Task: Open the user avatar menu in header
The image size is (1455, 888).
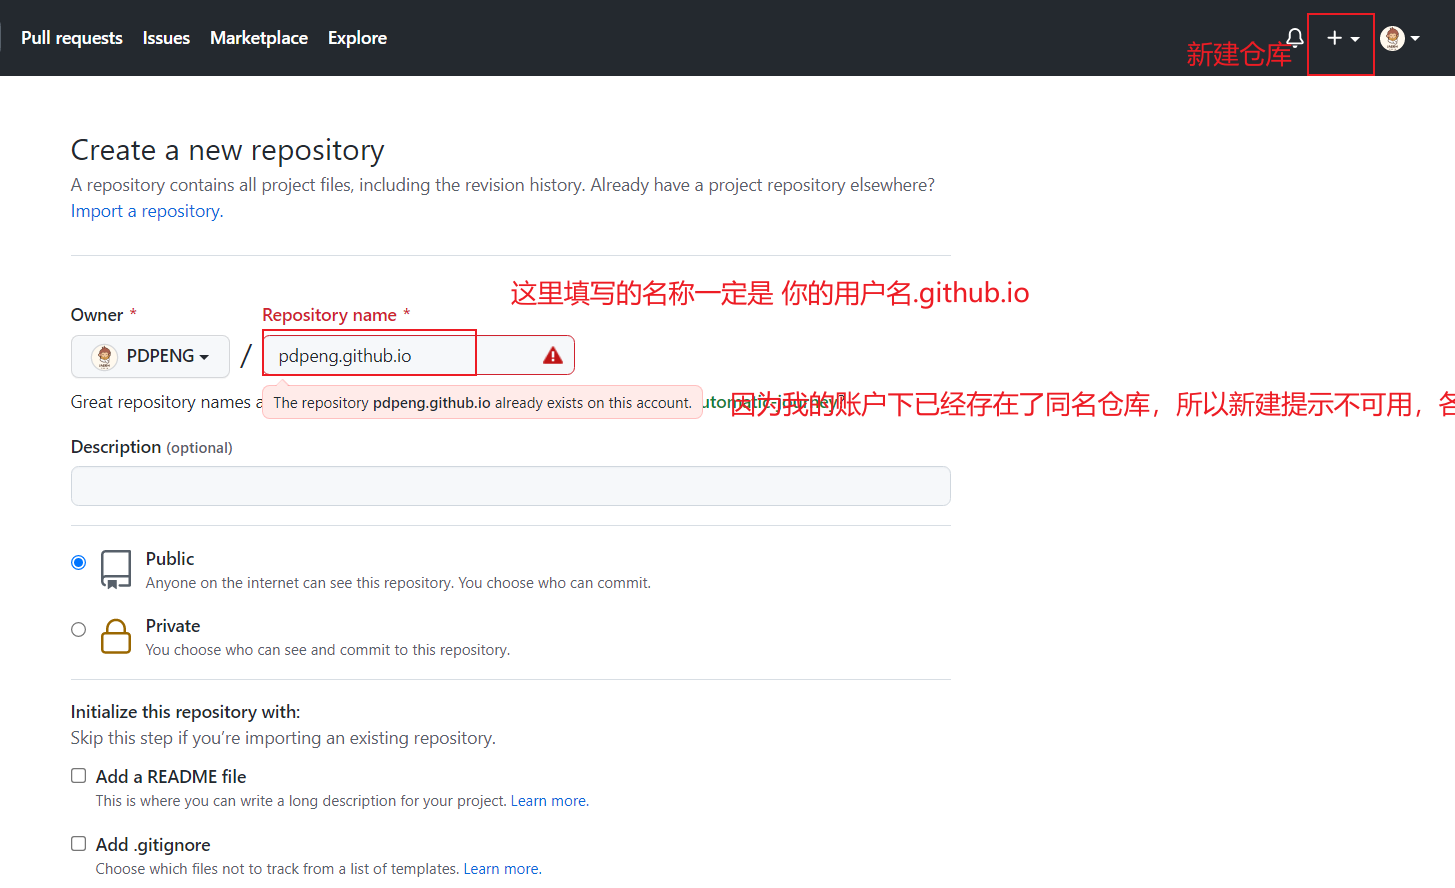Action: click(1400, 38)
